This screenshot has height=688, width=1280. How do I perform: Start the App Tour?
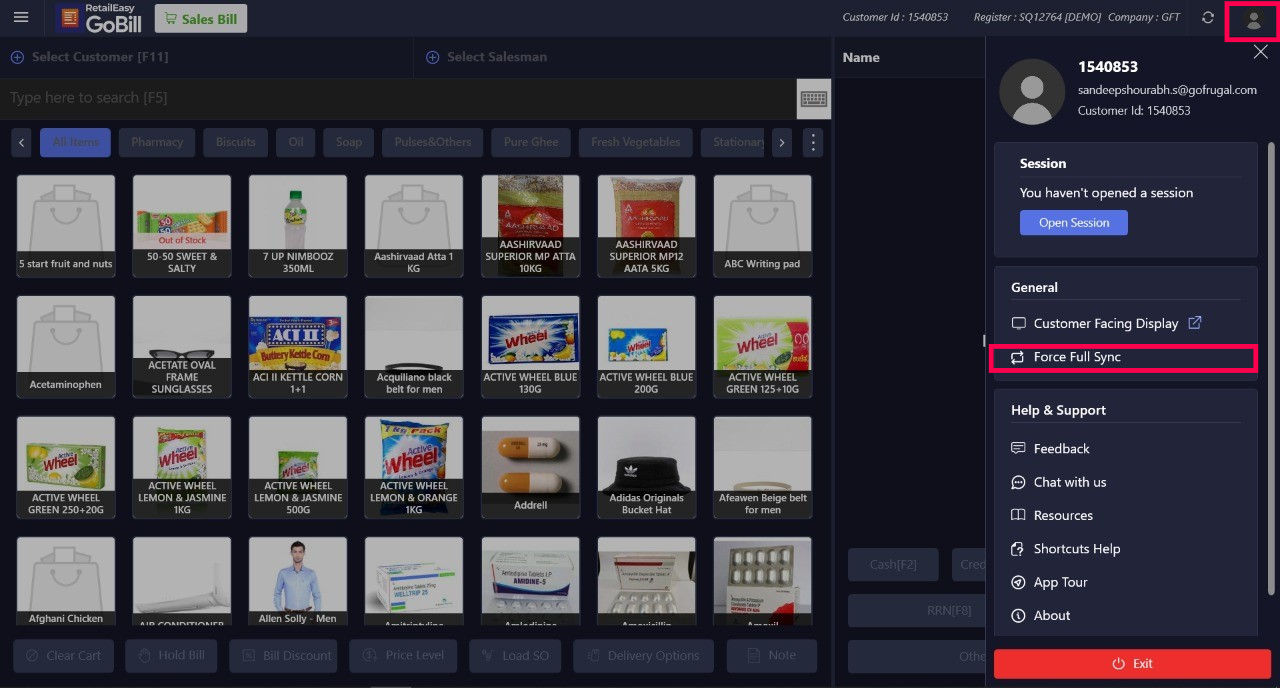pos(1060,582)
